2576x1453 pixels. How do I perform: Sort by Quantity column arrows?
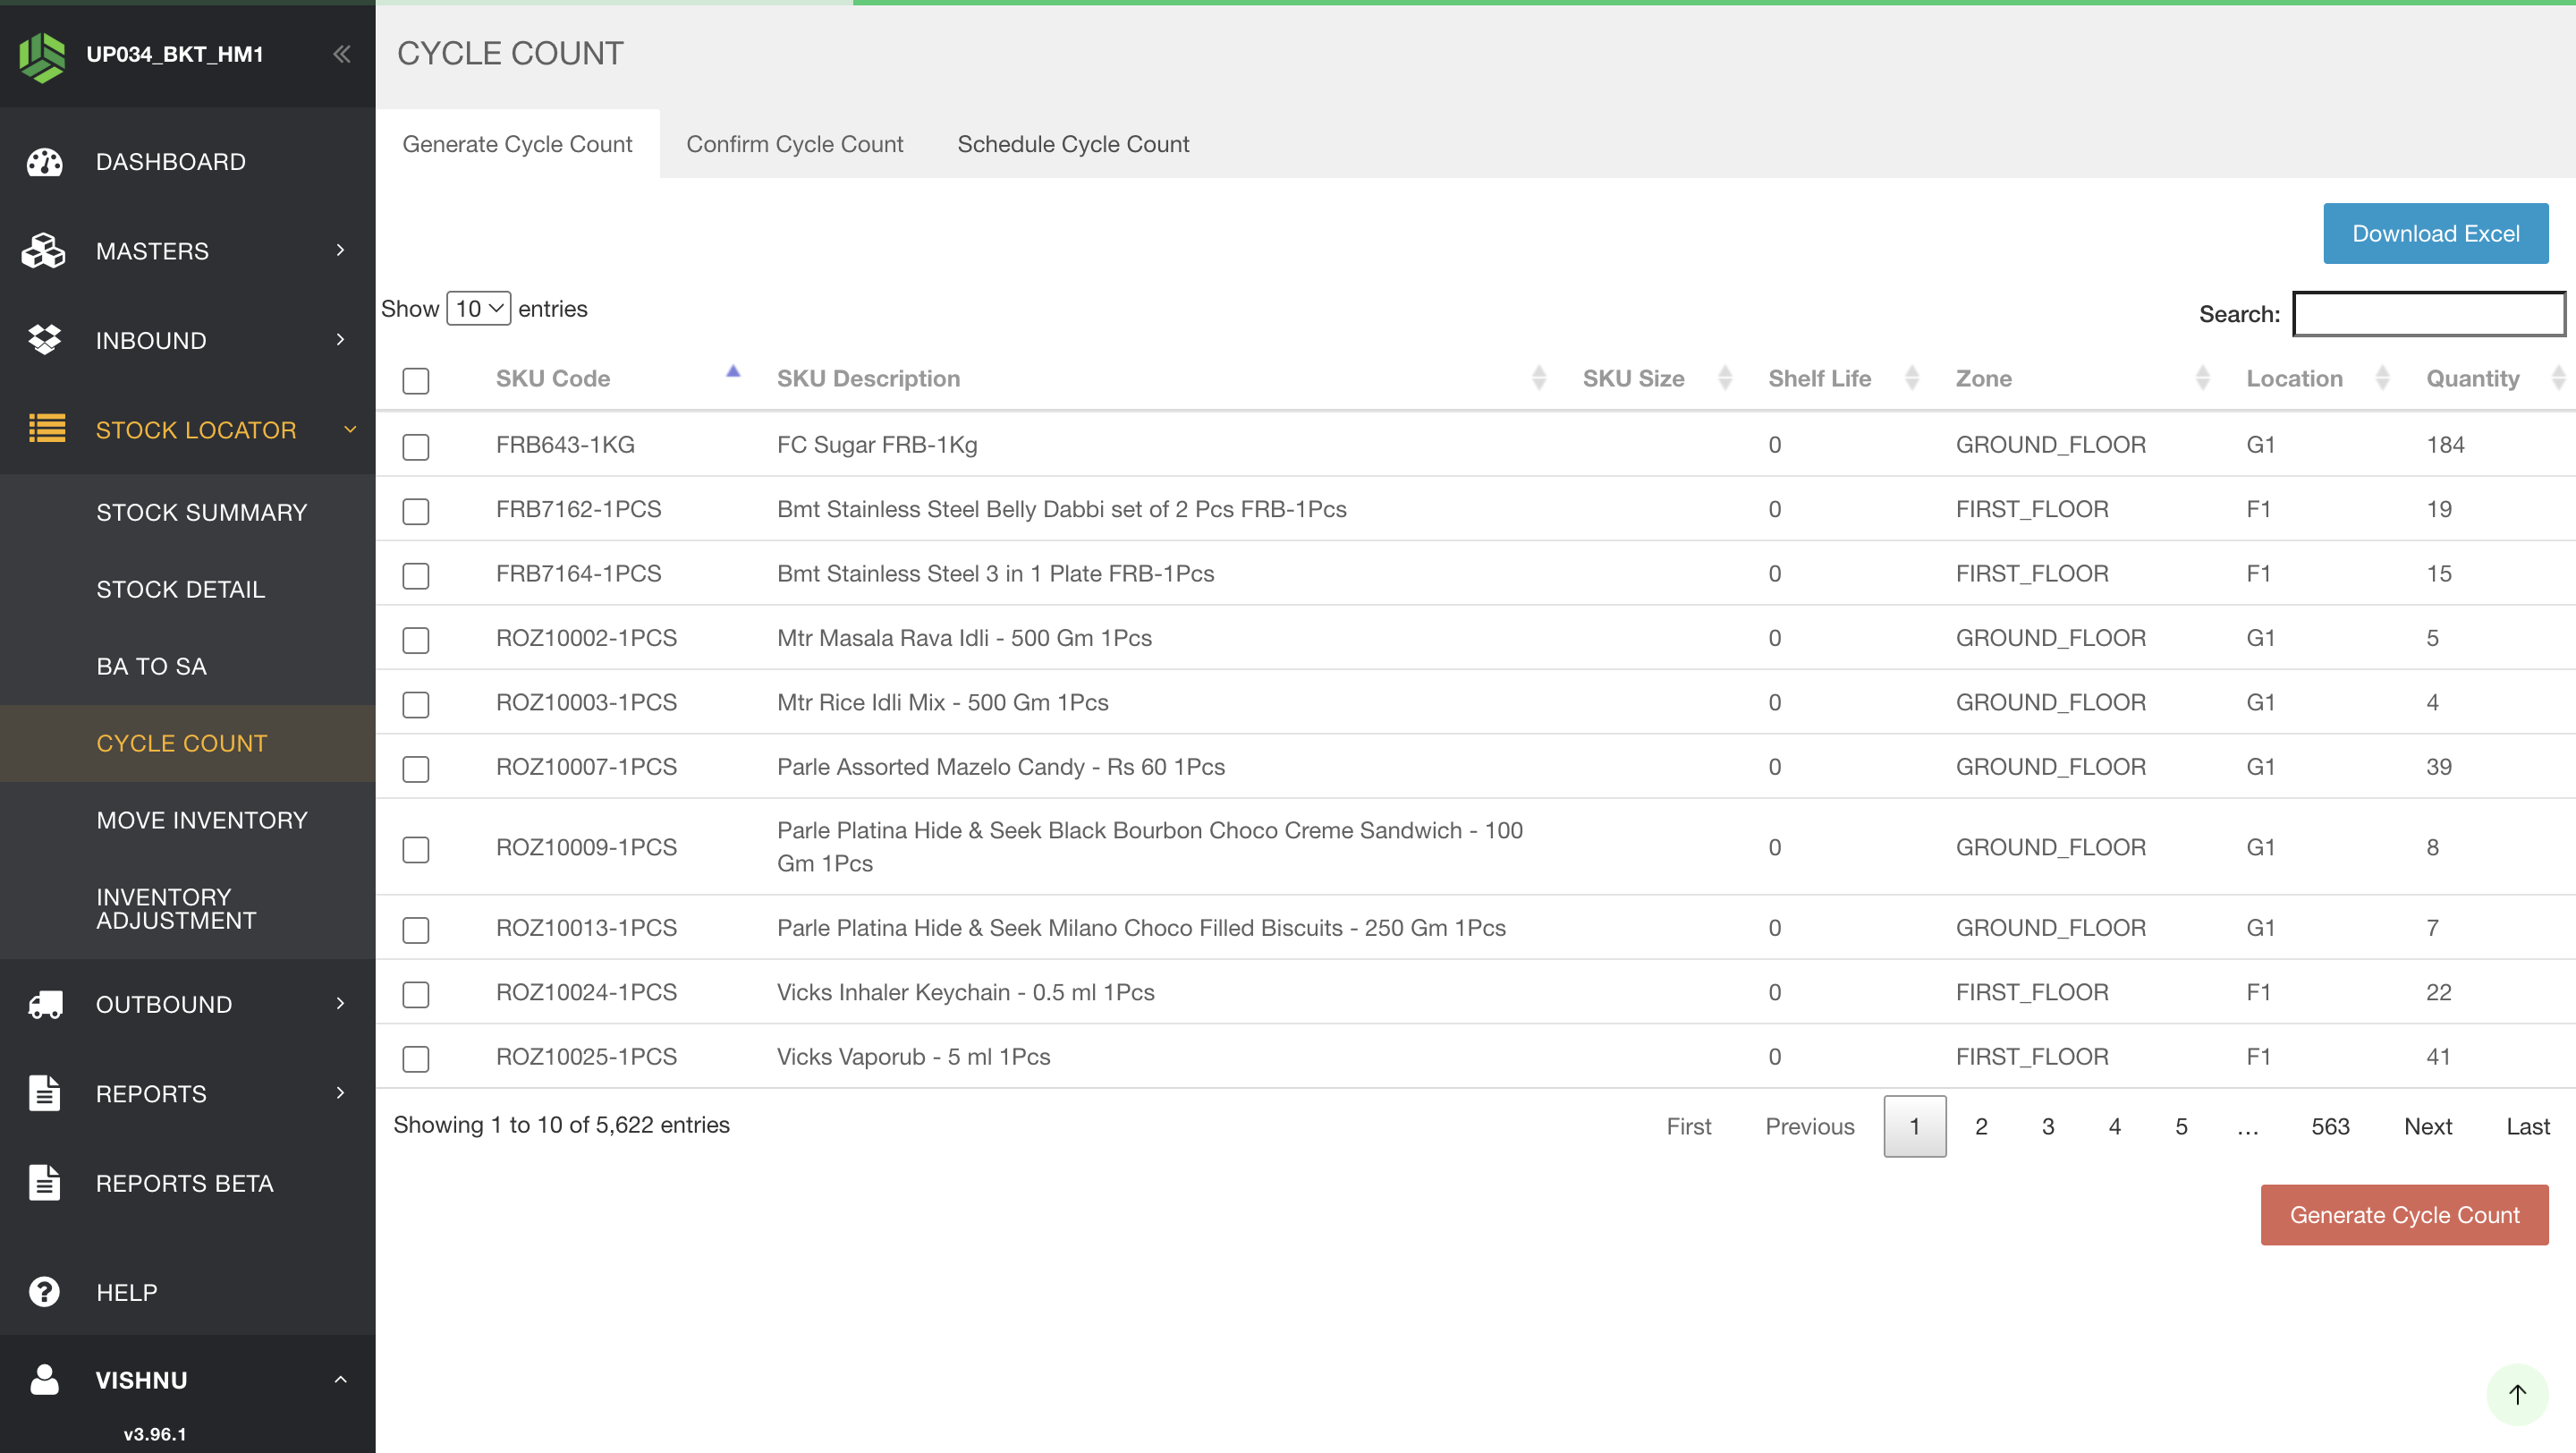pyautogui.click(x=2557, y=378)
